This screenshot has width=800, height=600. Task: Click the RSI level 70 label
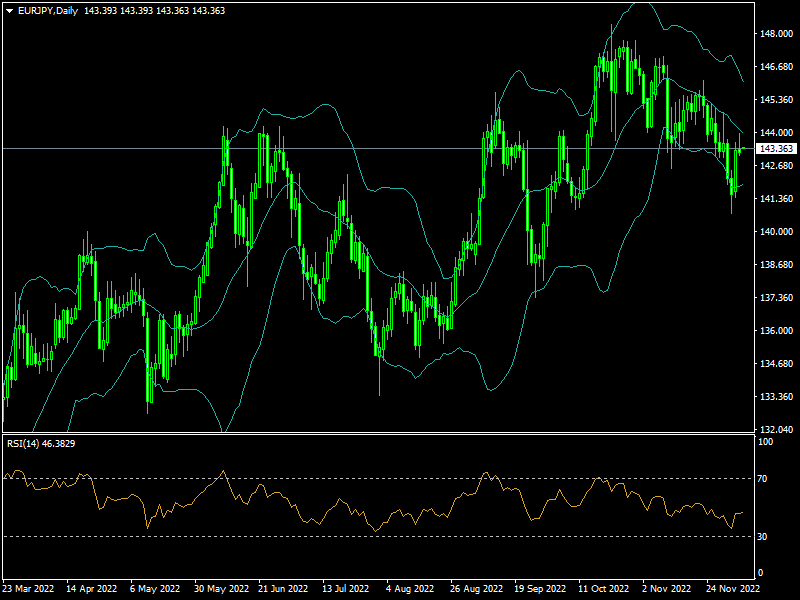tap(762, 479)
